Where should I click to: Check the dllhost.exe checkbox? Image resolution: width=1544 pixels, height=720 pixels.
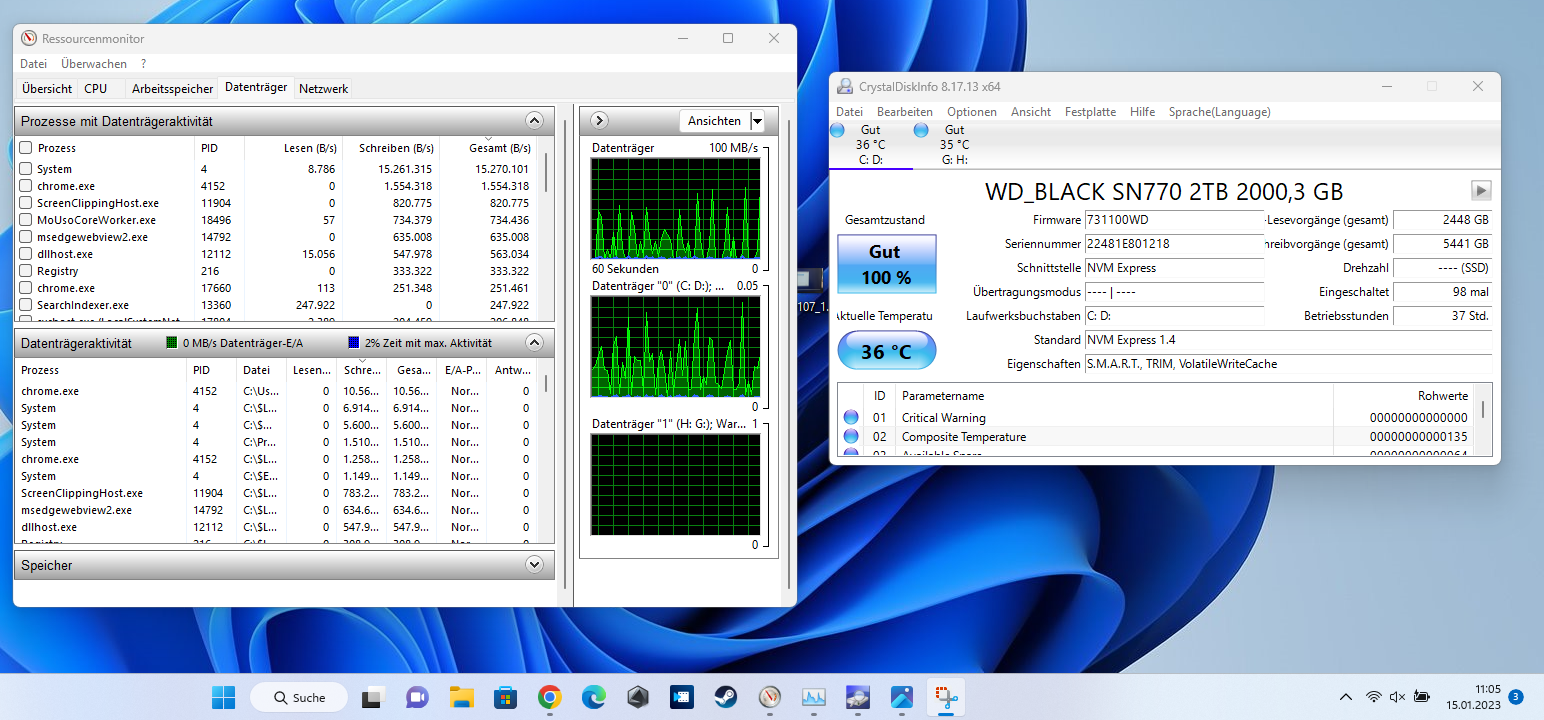(x=26, y=254)
